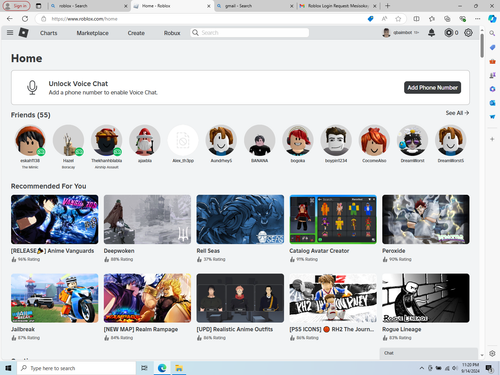This screenshot has width=500, height=375.
Task: Click See All friends link
Action: pyautogui.click(x=457, y=113)
